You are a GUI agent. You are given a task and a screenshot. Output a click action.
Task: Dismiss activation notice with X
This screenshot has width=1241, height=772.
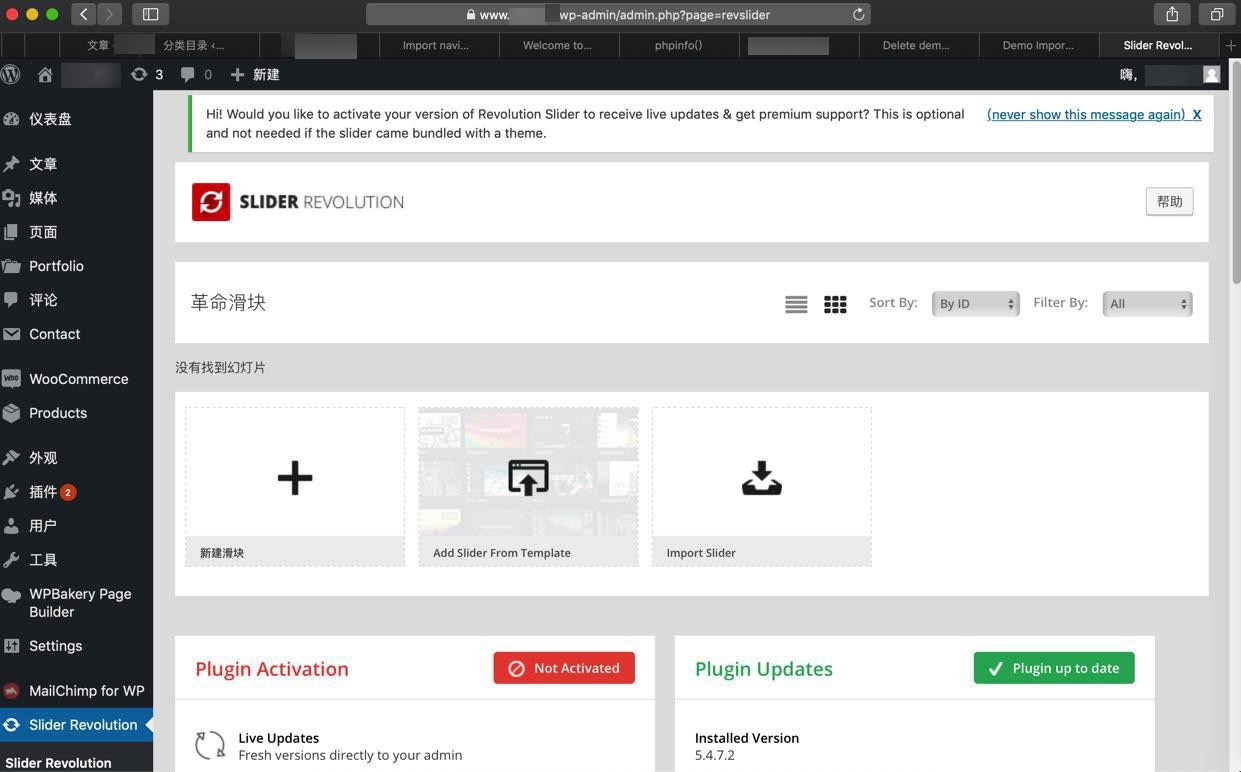1196,114
